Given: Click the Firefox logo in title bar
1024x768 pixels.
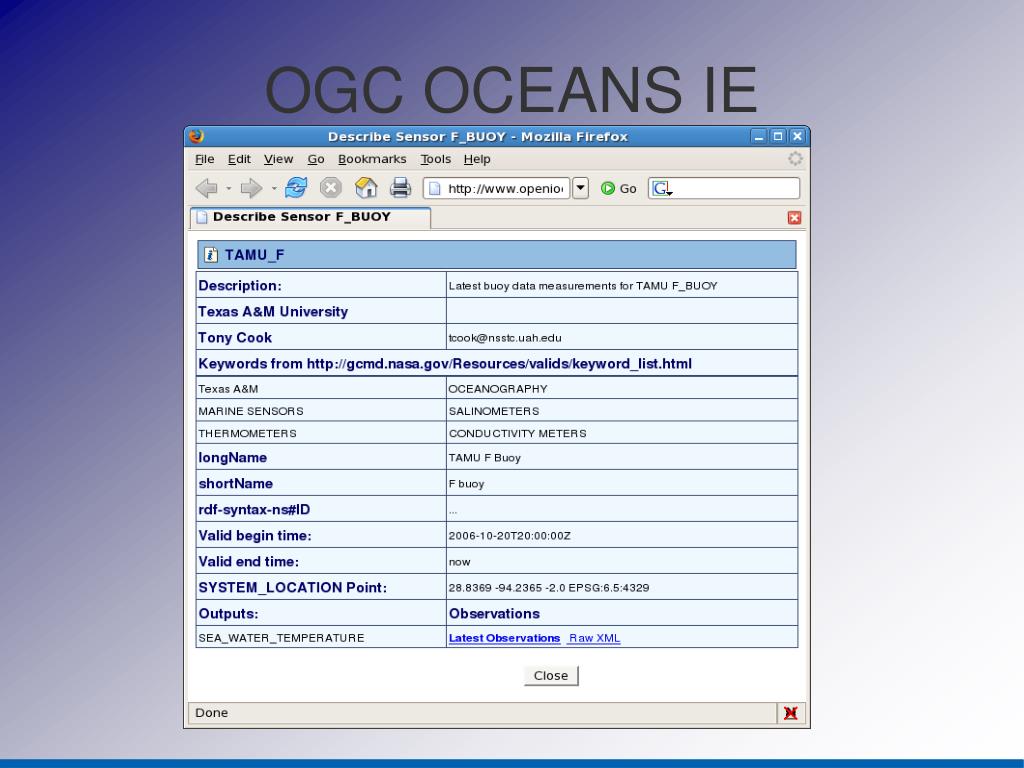Looking at the screenshot, I should (196, 136).
